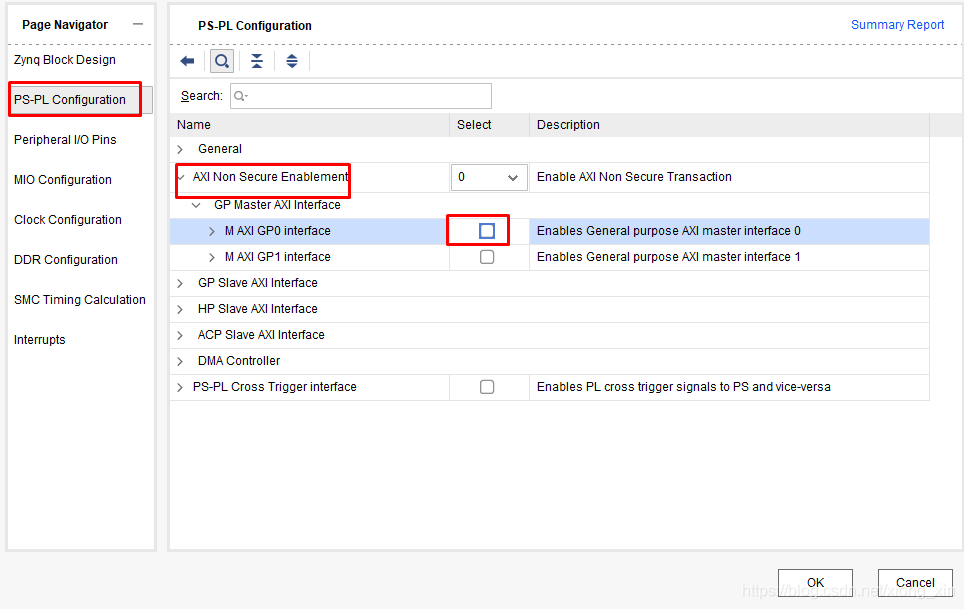Screen dimensions: 964x609
Task: Enable the M AXI GP0 interface checkbox
Action: click(x=487, y=231)
